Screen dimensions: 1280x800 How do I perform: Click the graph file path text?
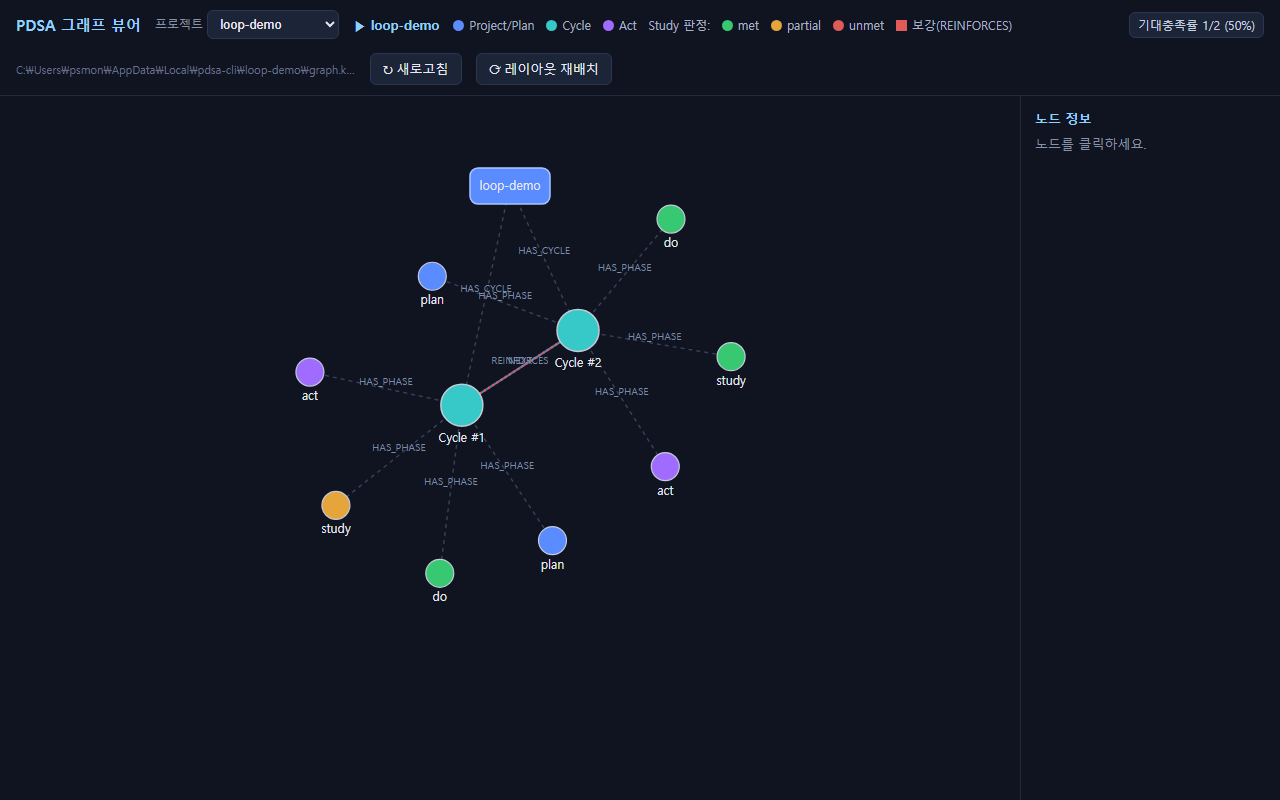[x=185, y=70]
